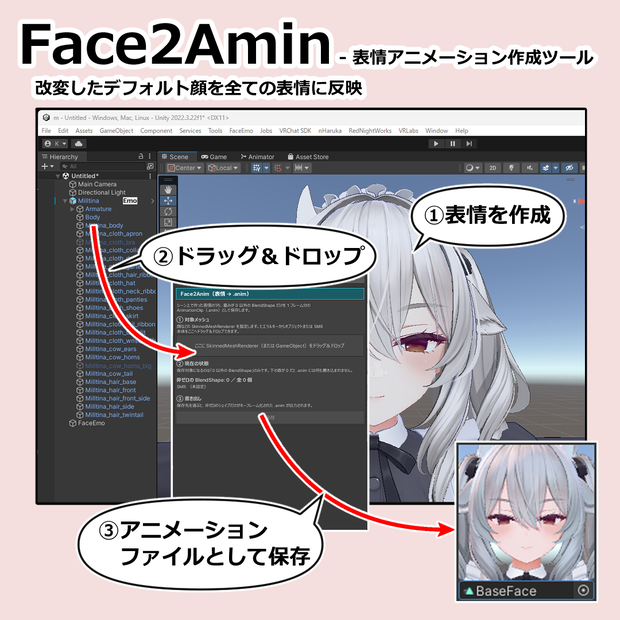Select the BaseFace animation thumbnail
The width and height of the screenshot is (620, 620).
pos(526,512)
